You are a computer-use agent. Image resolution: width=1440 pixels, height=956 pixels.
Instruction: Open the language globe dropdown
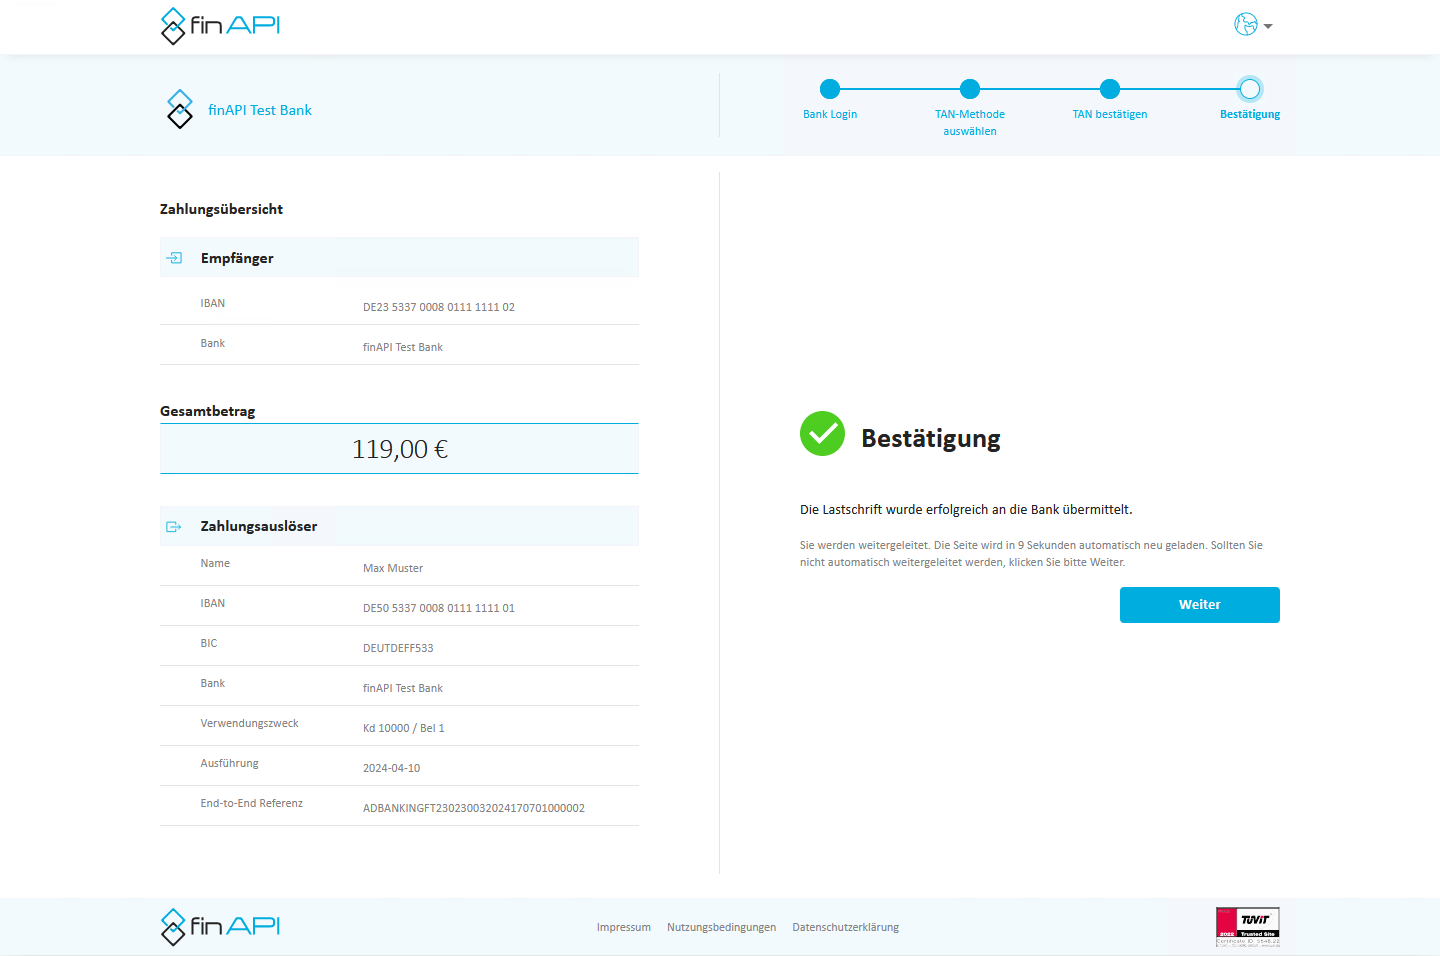pyautogui.click(x=1253, y=25)
